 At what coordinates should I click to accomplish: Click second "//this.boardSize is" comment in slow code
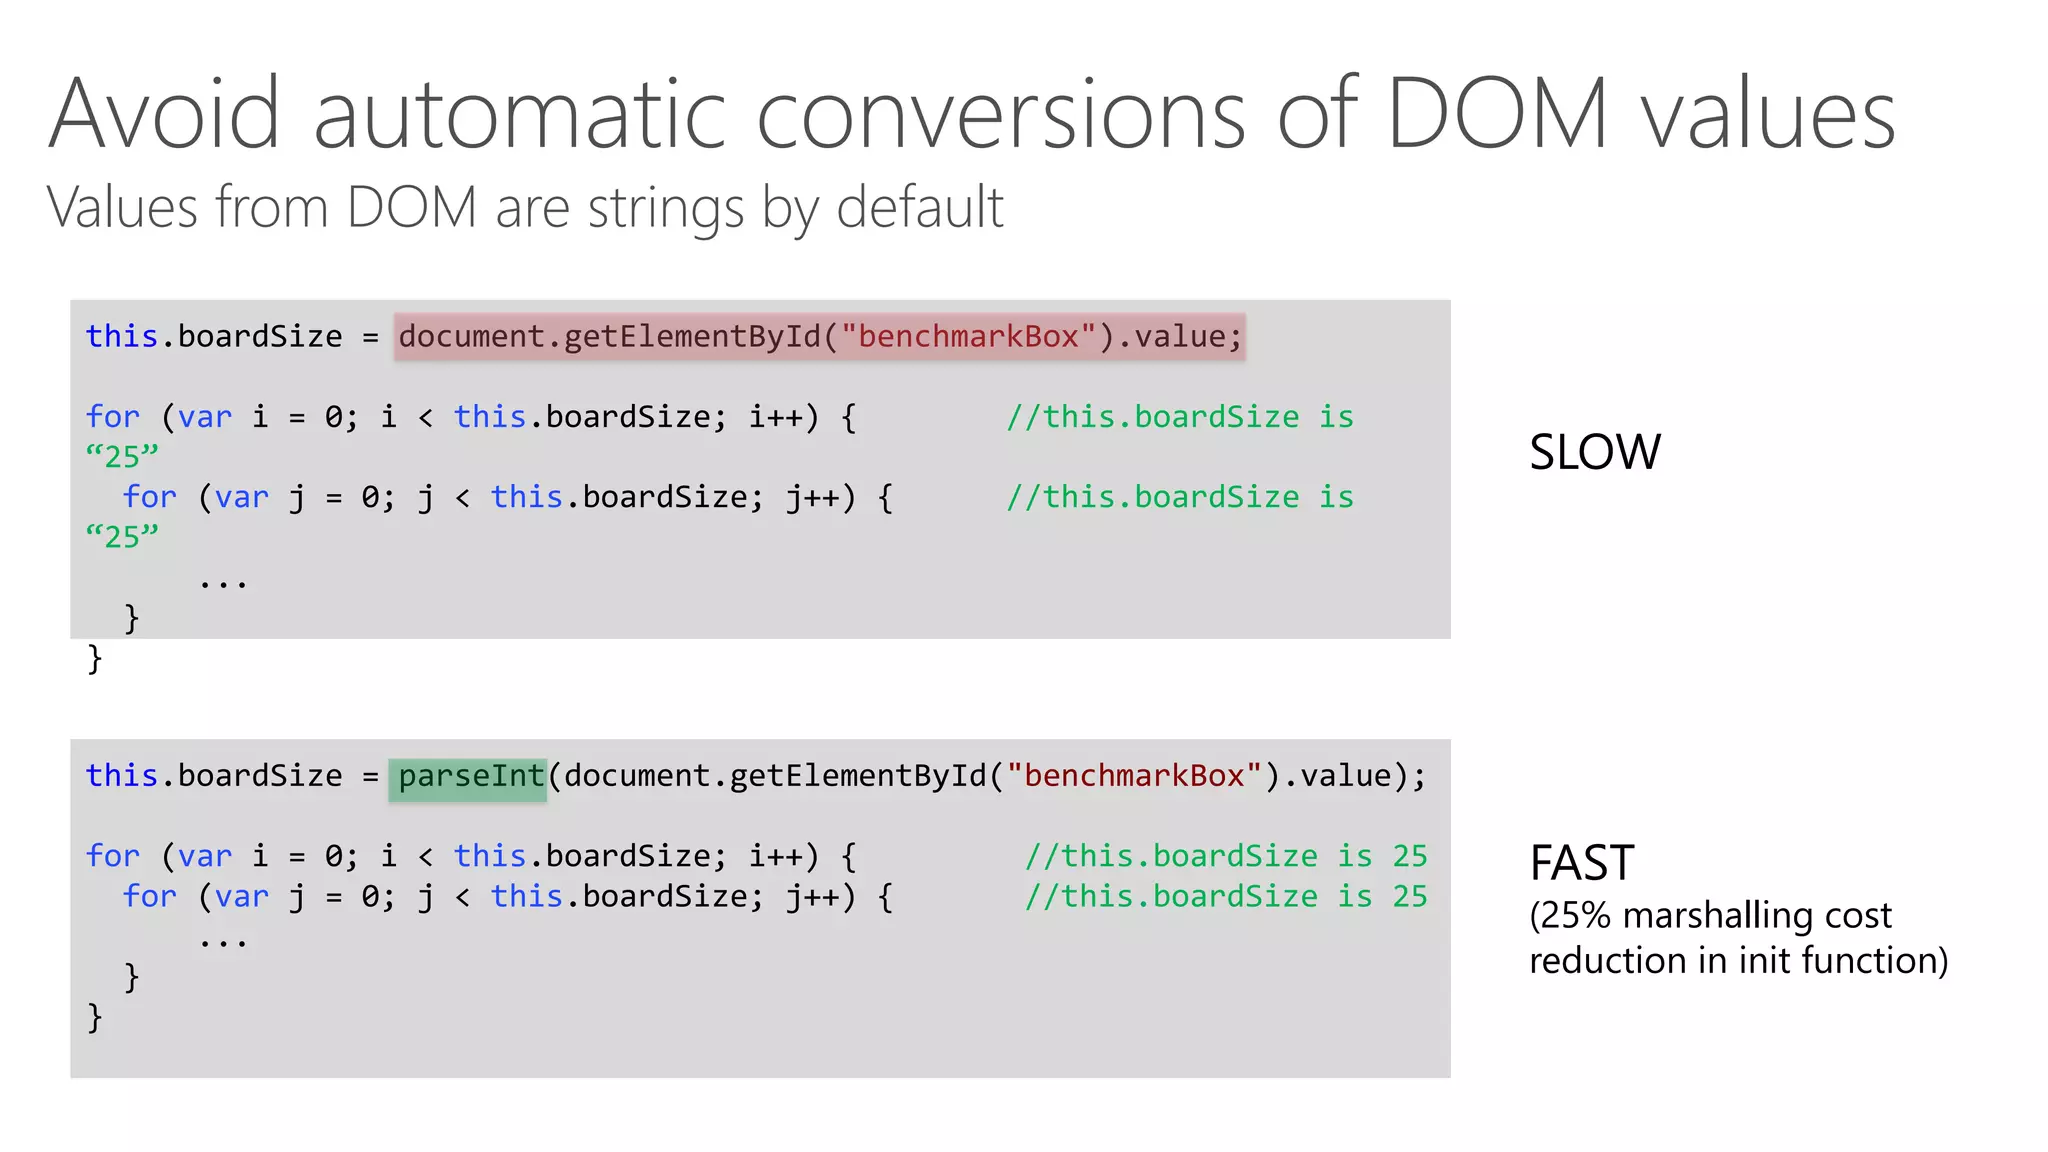[x=1180, y=497]
